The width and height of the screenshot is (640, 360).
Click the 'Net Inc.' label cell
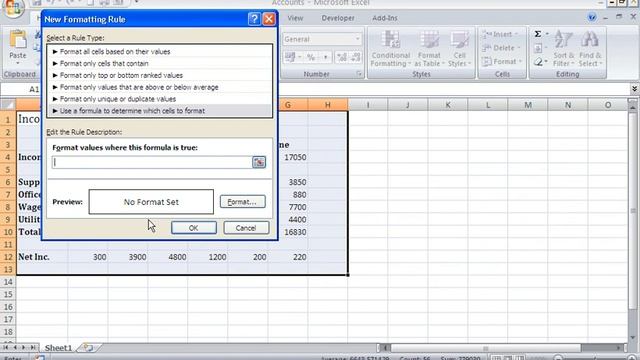click(x=42, y=257)
